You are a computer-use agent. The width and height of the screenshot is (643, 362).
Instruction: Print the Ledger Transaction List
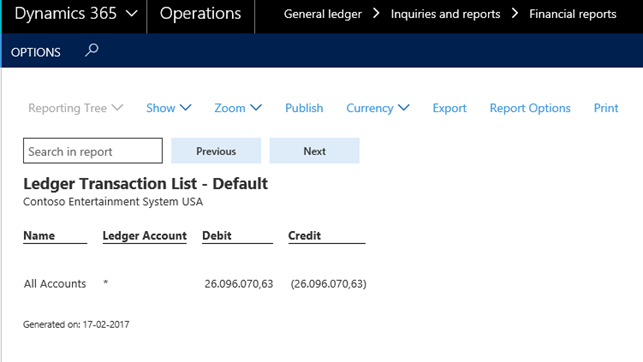(x=606, y=108)
